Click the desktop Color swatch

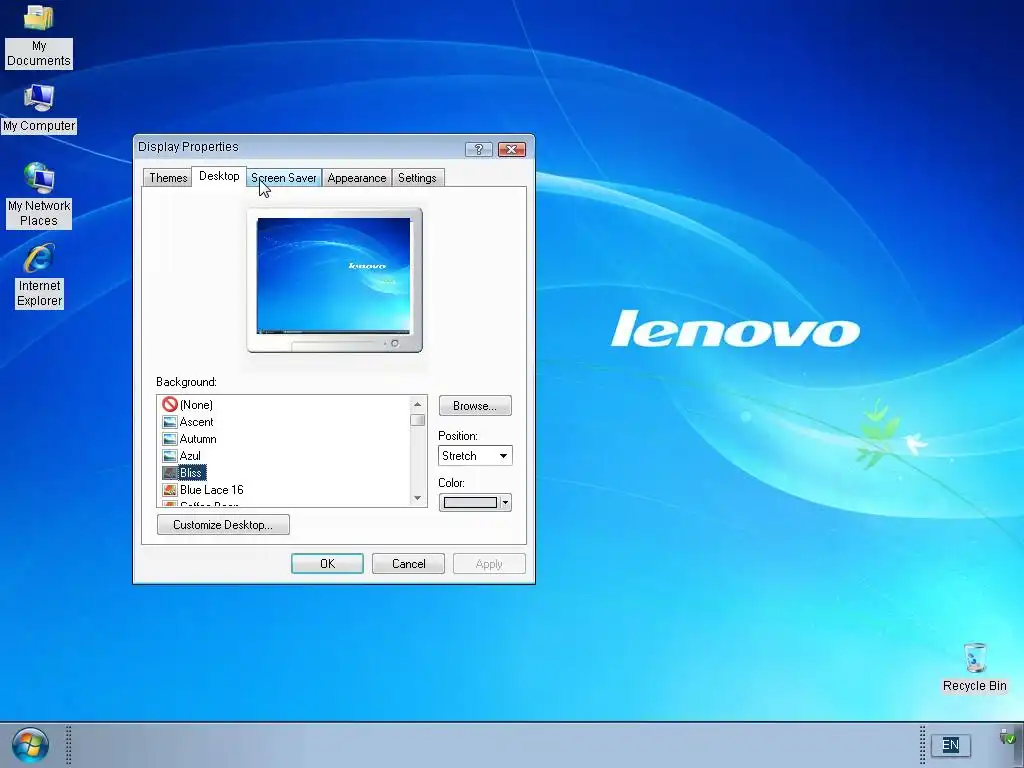coord(470,502)
